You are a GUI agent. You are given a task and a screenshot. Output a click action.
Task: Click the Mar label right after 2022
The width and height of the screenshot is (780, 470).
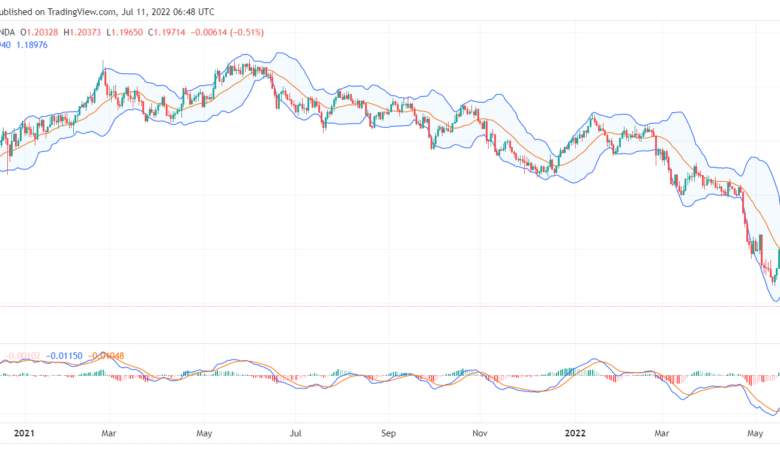tap(662, 433)
